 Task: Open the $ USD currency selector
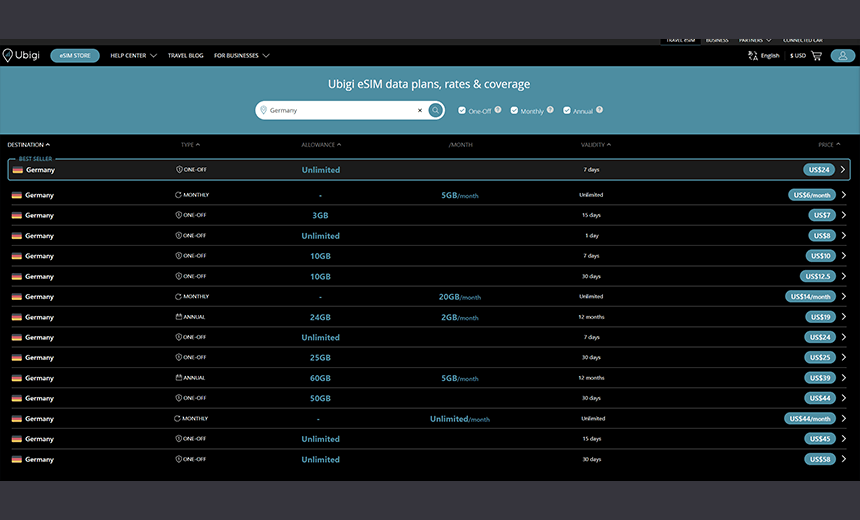(x=797, y=55)
